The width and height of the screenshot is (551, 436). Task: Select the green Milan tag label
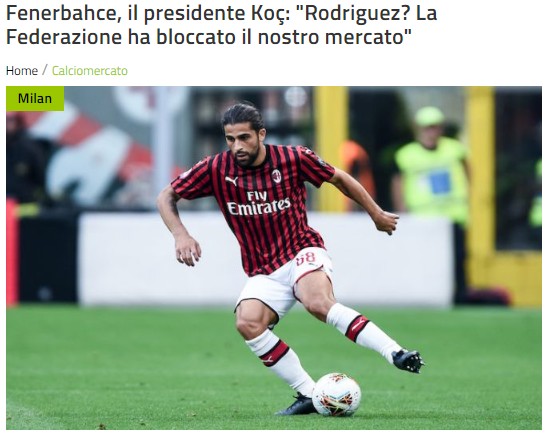35,98
